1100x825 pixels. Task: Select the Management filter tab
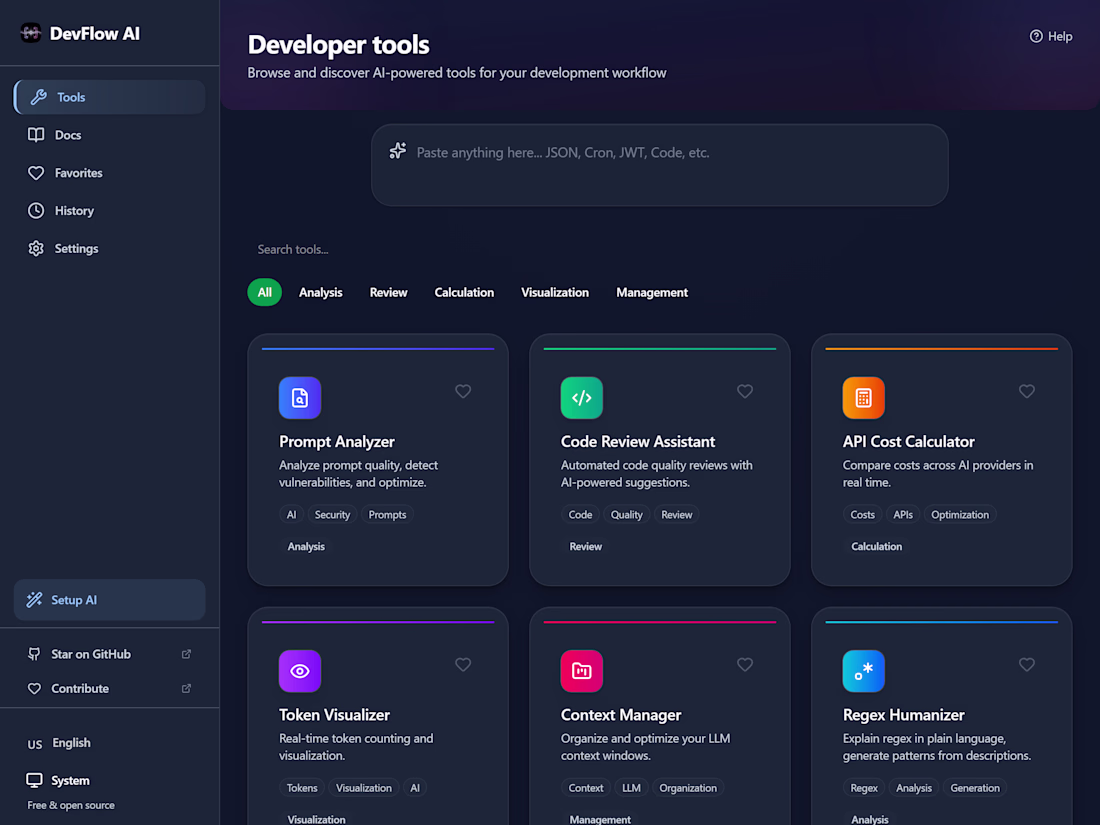[x=652, y=293]
